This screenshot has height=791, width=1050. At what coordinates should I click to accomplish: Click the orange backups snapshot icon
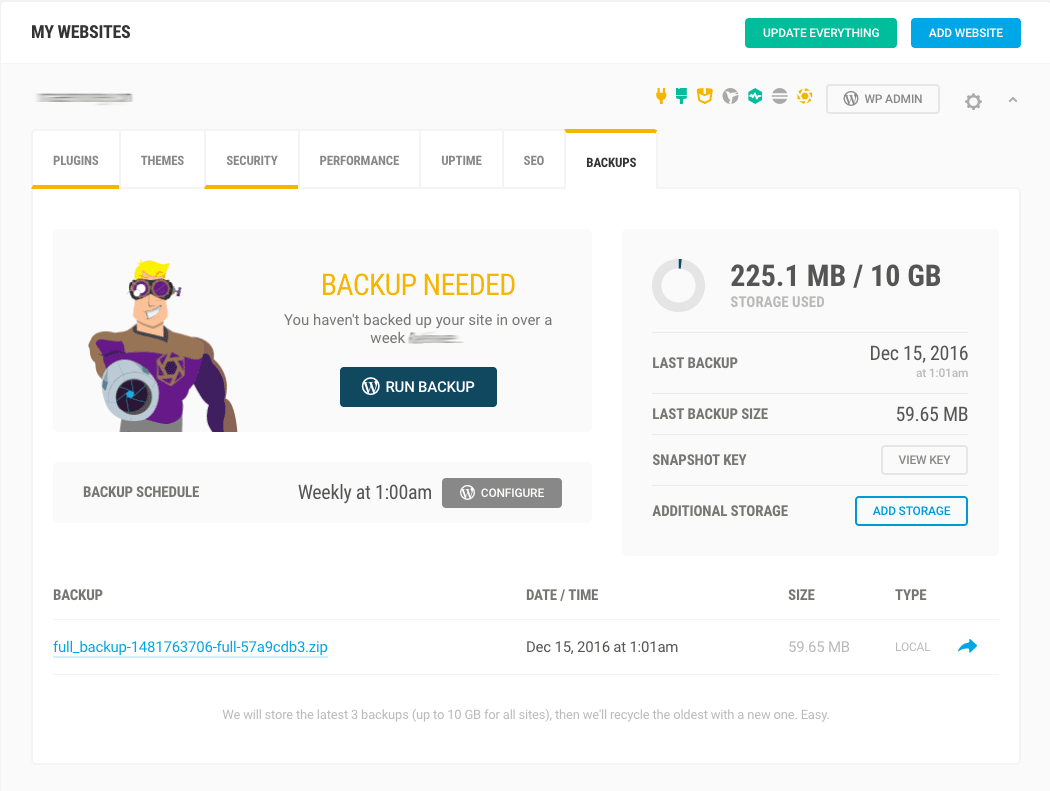805,96
